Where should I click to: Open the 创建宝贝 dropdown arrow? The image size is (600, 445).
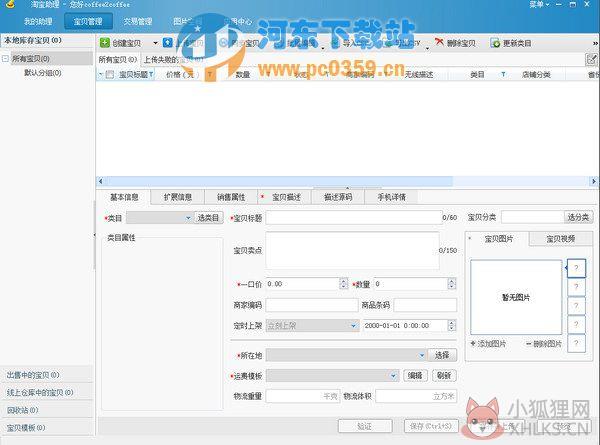tap(155, 43)
